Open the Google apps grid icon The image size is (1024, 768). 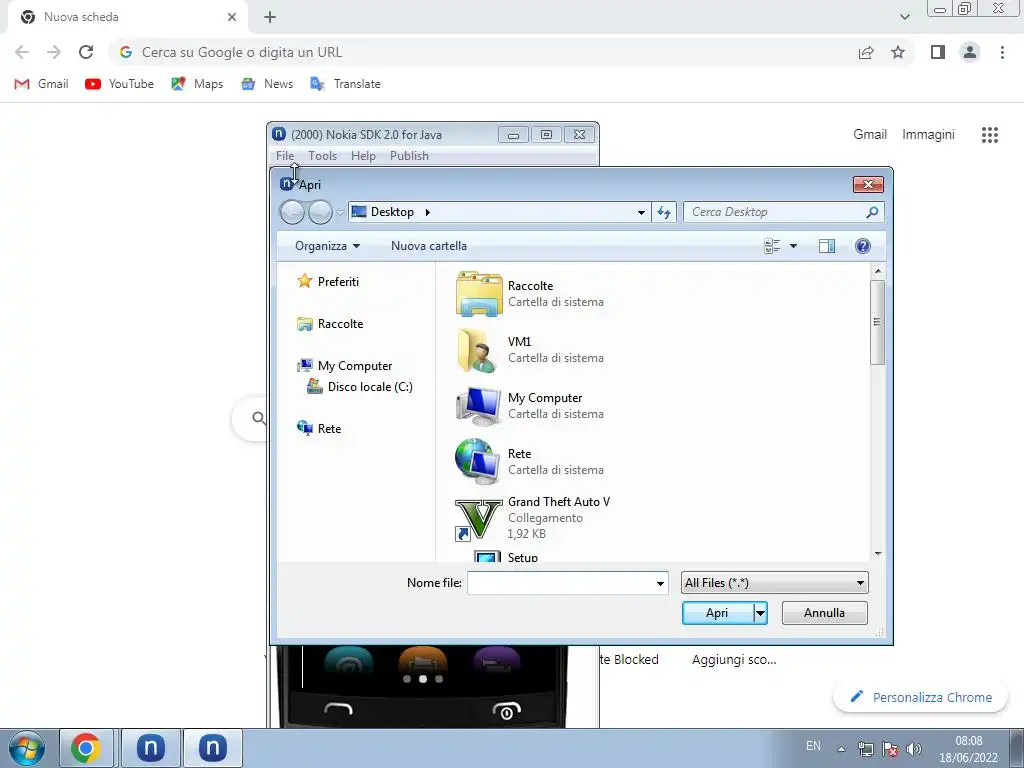click(990, 135)
